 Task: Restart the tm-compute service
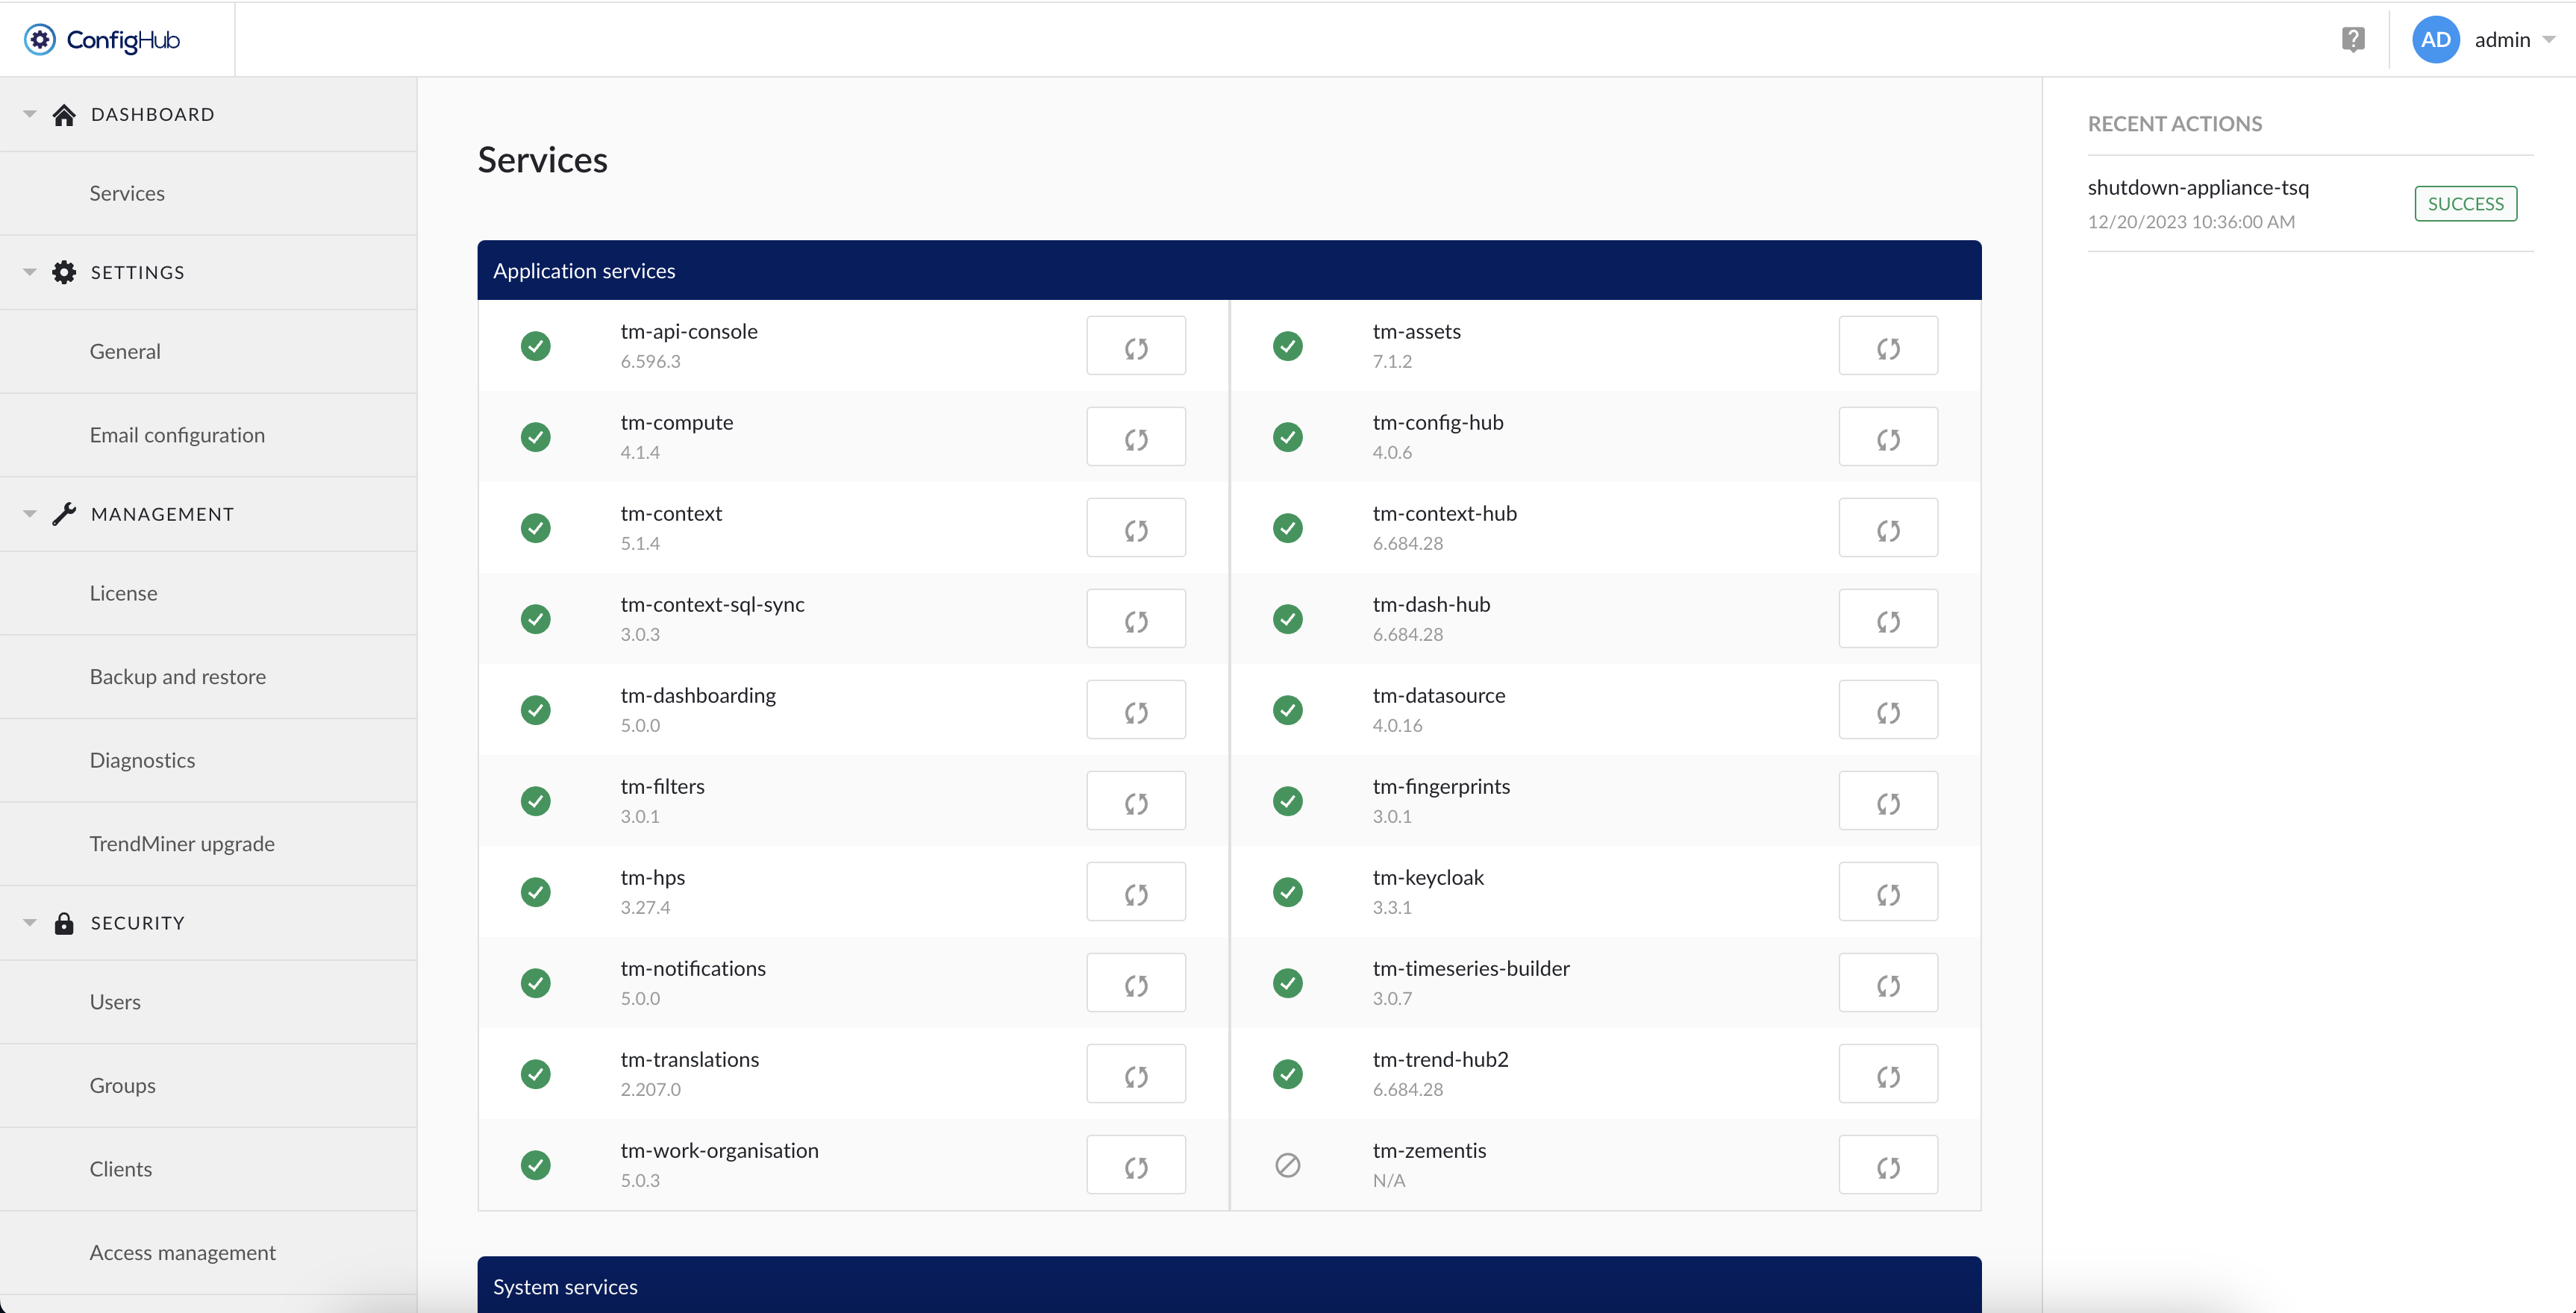tap(1136, 437)
